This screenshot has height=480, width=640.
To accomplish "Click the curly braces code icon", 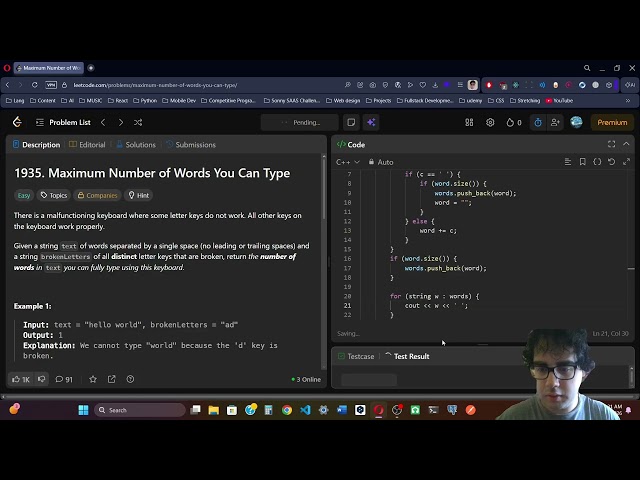I will [x=597, y=162].
